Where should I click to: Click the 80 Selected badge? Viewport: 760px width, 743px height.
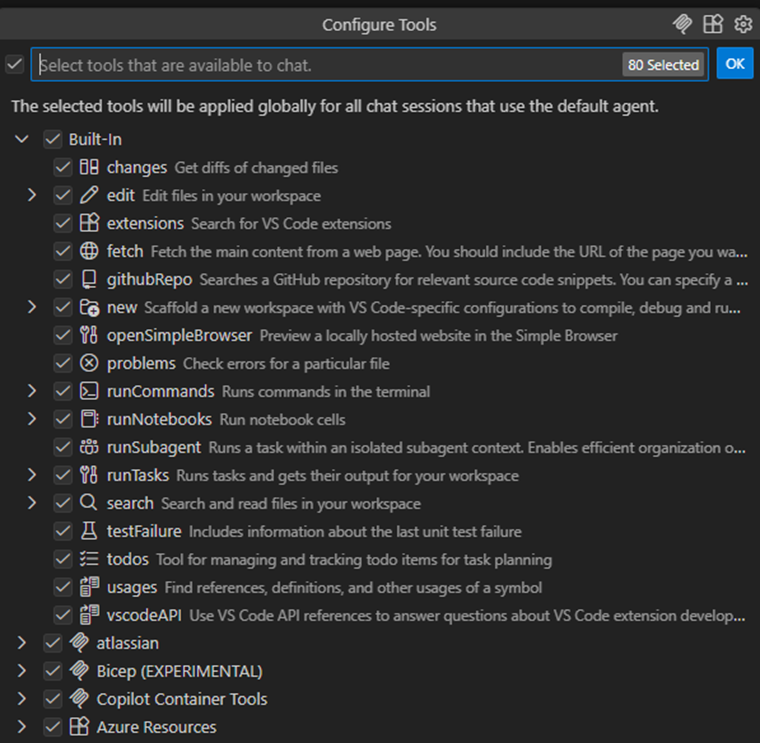click(x=663, y=64)
